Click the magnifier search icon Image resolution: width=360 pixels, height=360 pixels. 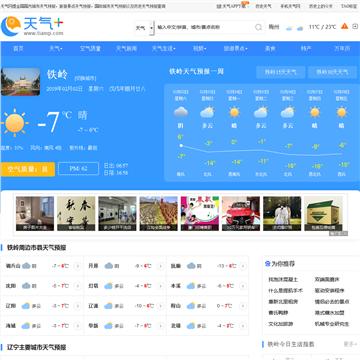point(258,27)
